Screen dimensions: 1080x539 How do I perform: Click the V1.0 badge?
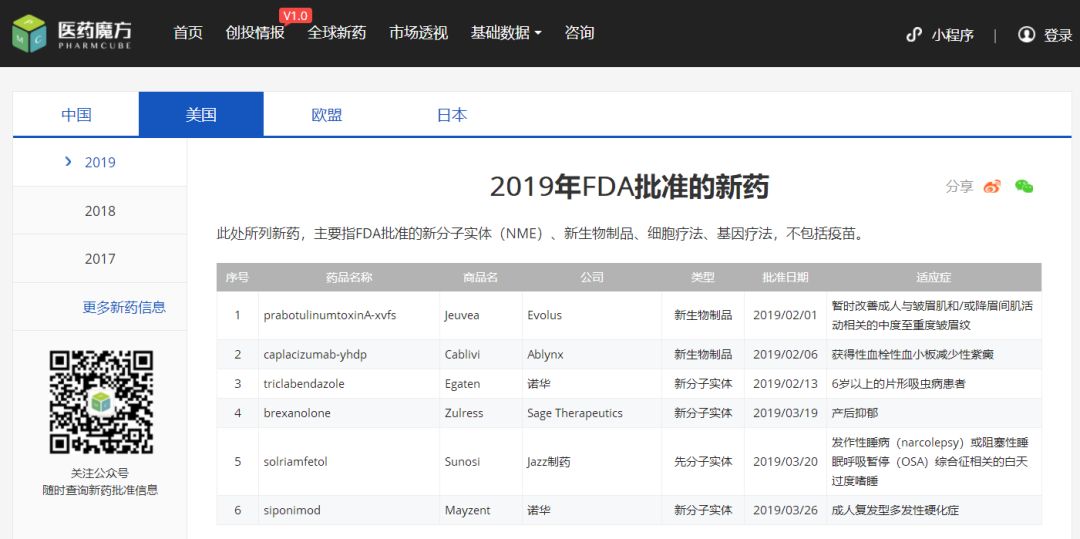(x=295, y=16)
